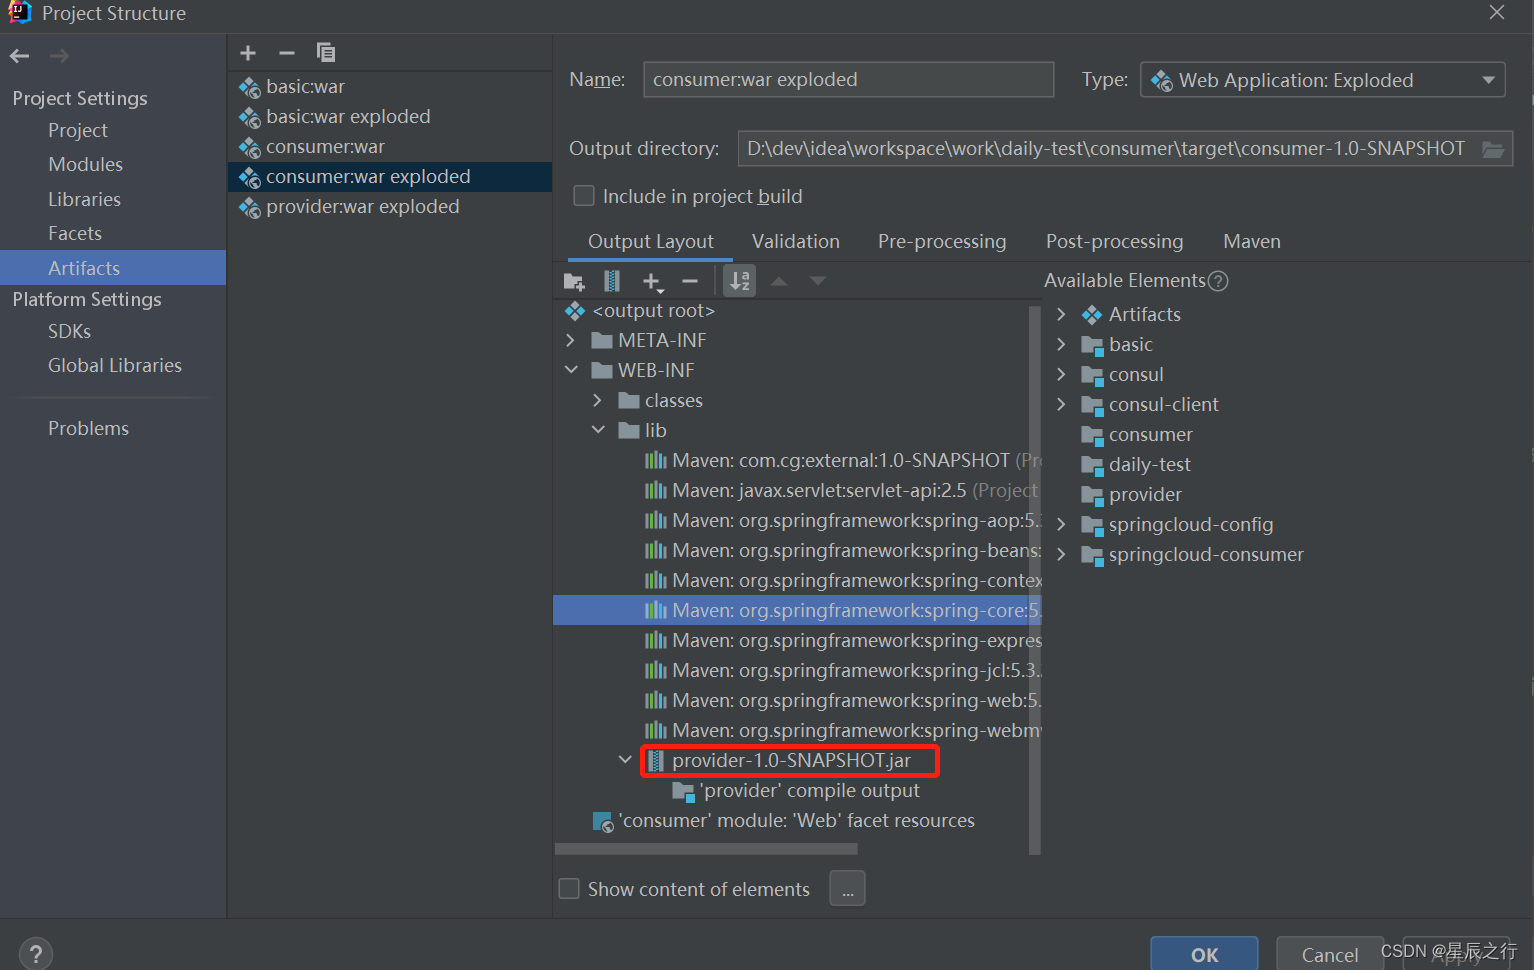Remove element from output layout
Screen dimensions: 1534x970
click(690, 282)
